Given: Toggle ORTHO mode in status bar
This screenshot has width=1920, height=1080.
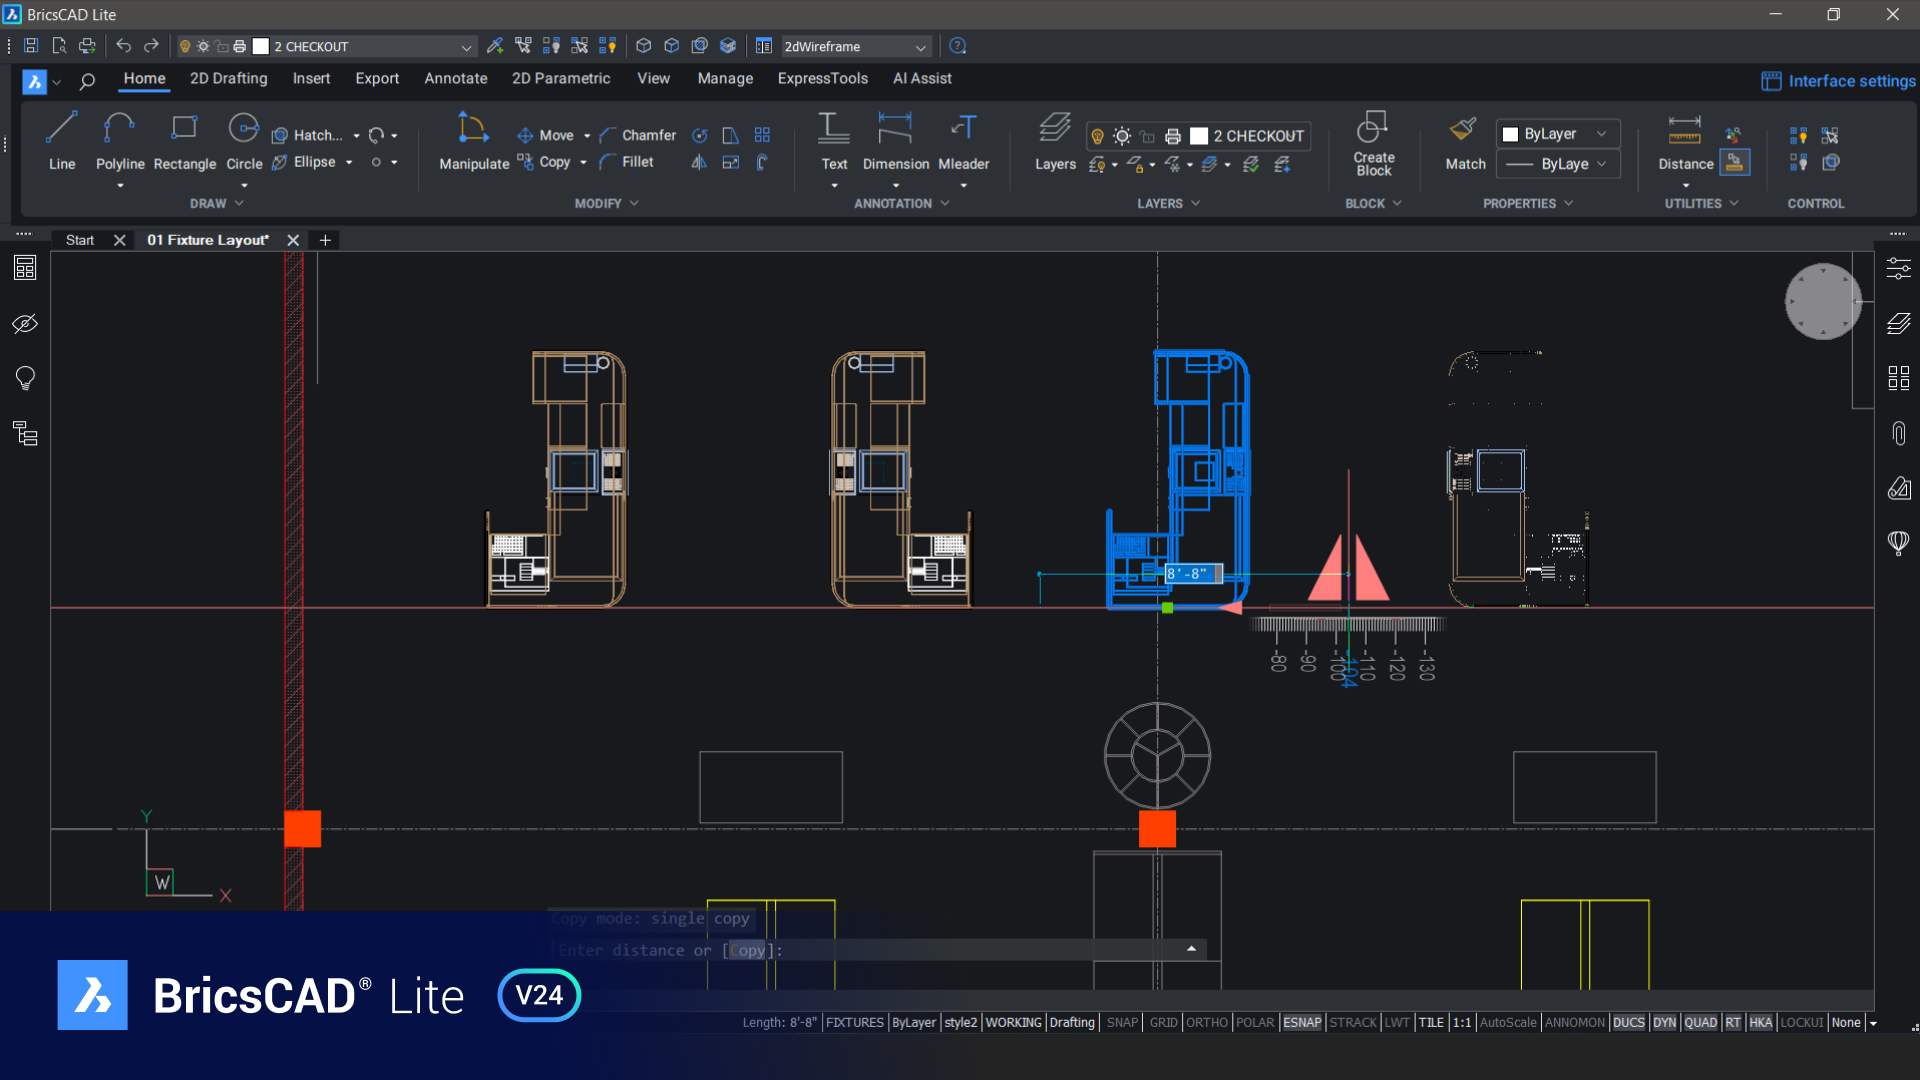Looking at the screenshot, I should [x=1206, y=1022].
